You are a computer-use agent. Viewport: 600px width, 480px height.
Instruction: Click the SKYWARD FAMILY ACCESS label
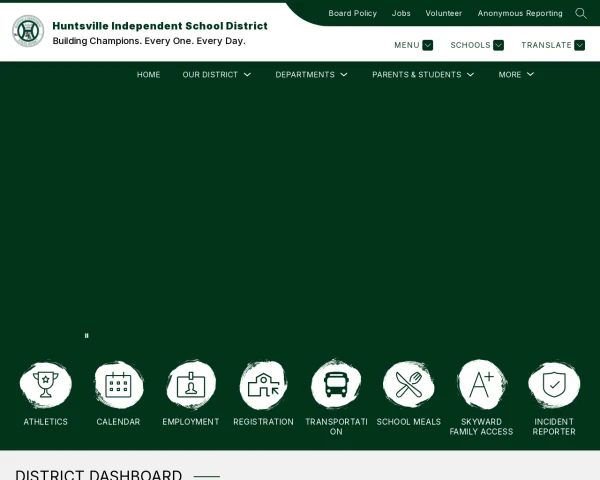click(x=481, y=426)
